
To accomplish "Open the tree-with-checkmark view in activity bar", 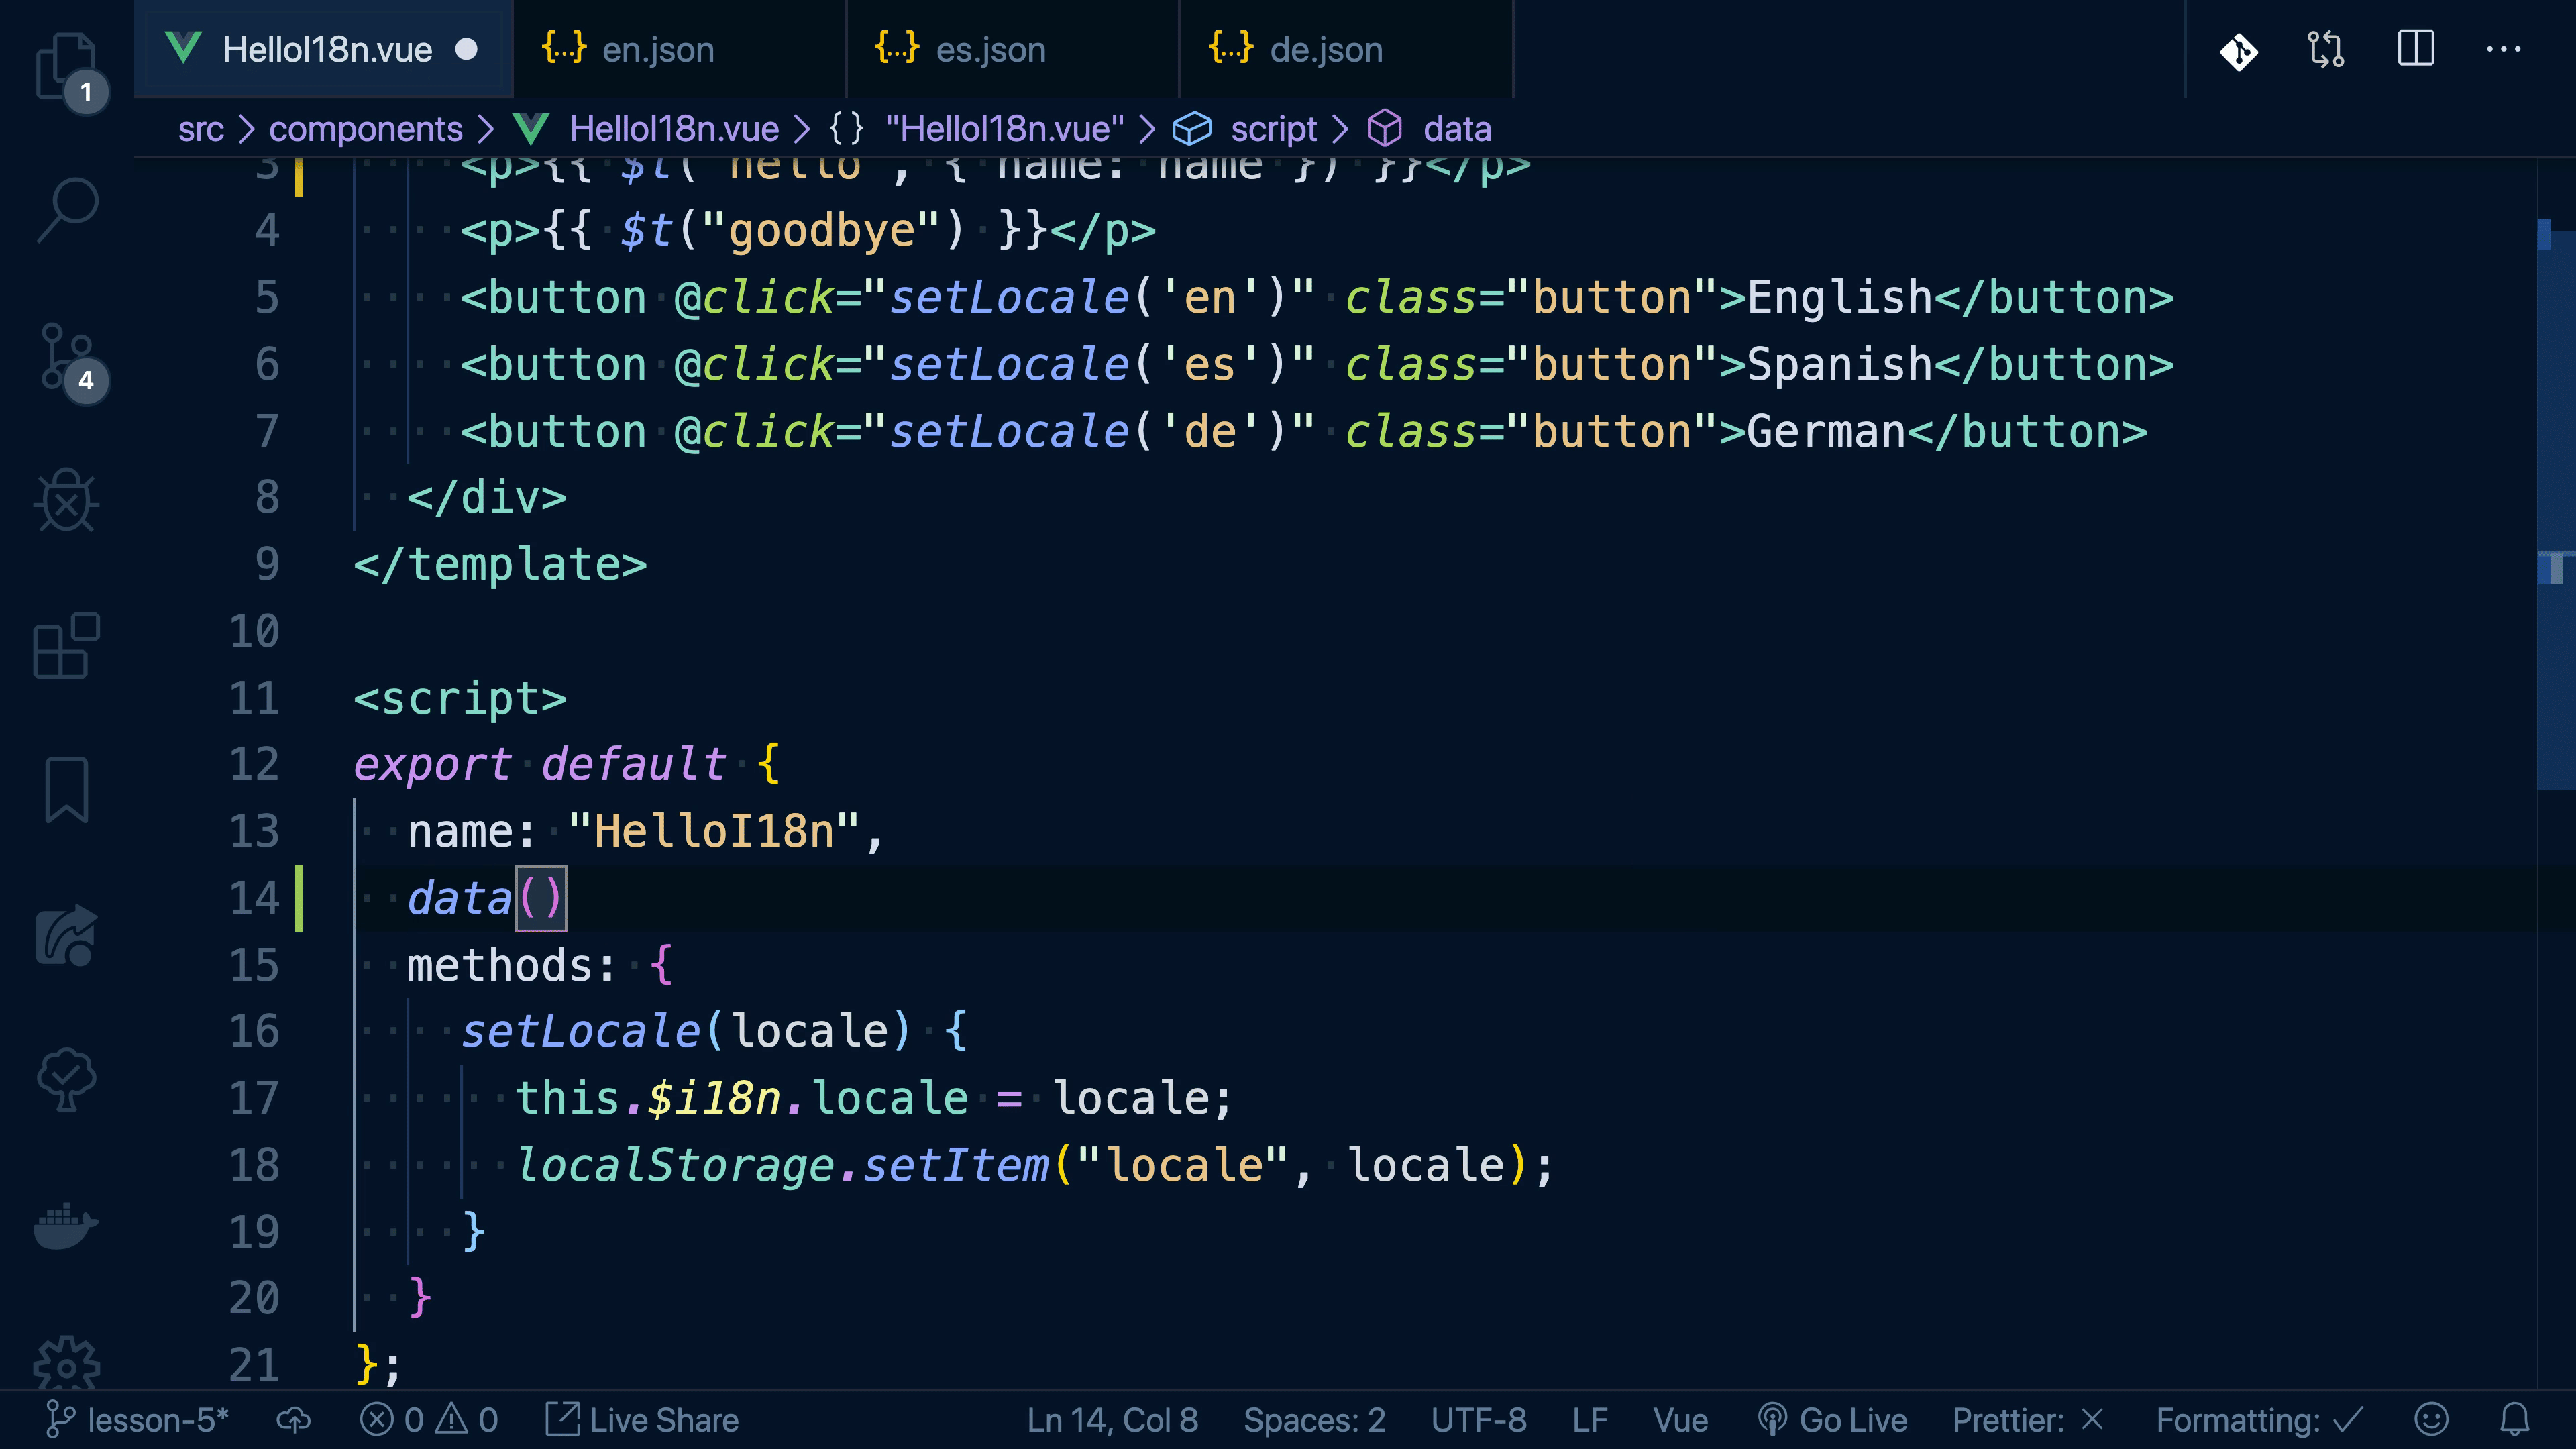I will (x=66, y=1079).
